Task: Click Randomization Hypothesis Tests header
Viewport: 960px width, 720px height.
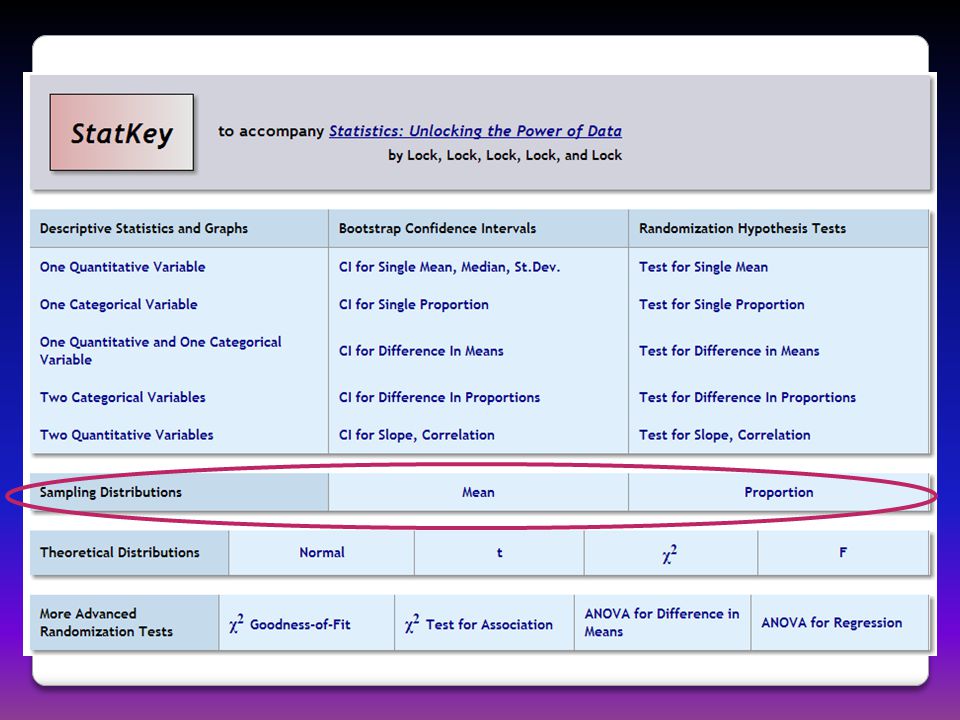Action: pyautogui.click(x=743, y=228)
